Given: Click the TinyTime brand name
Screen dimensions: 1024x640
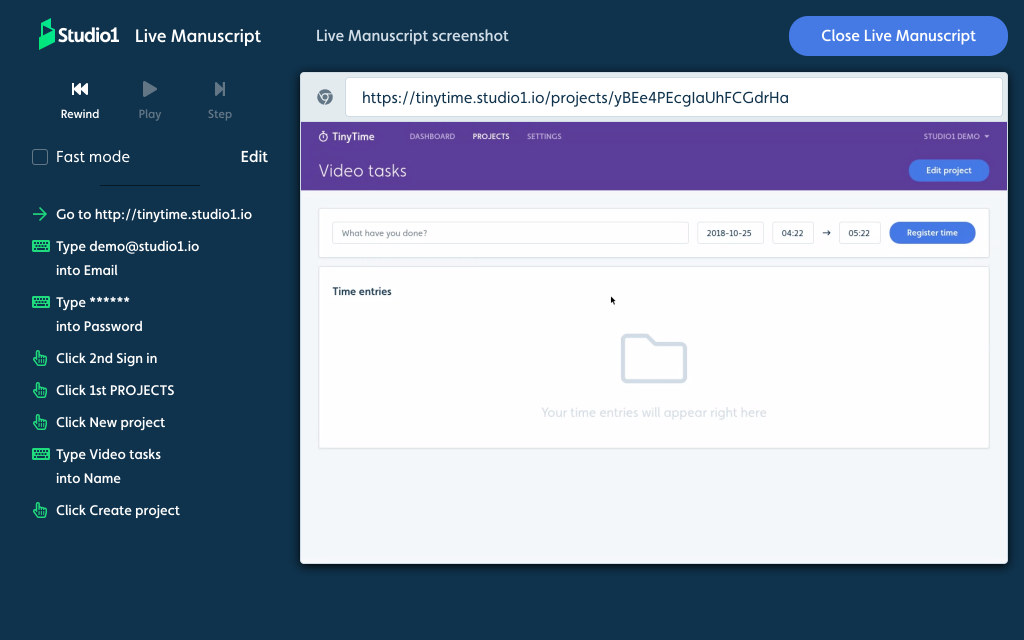Looking at the screenshot, I should click(x=353, y=136).
